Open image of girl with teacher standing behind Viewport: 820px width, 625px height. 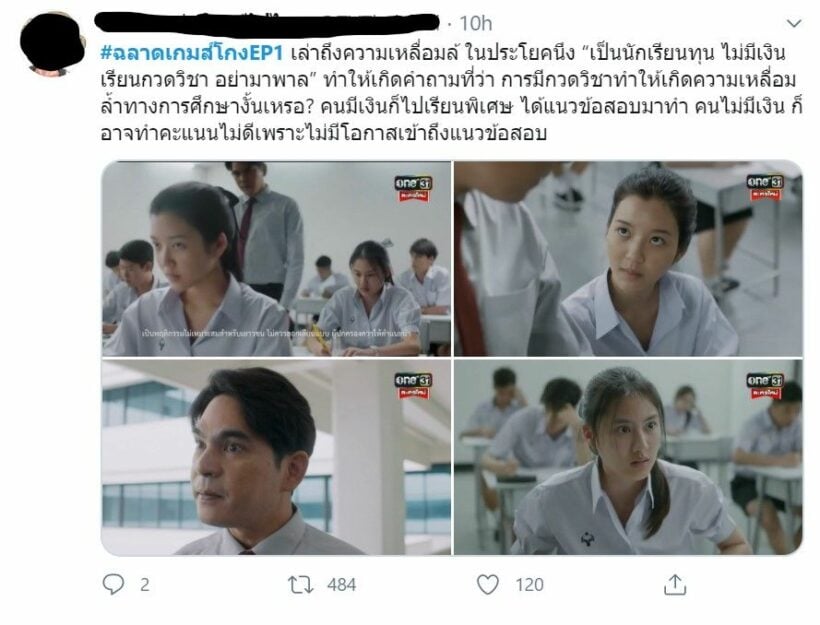coord(276,259)
